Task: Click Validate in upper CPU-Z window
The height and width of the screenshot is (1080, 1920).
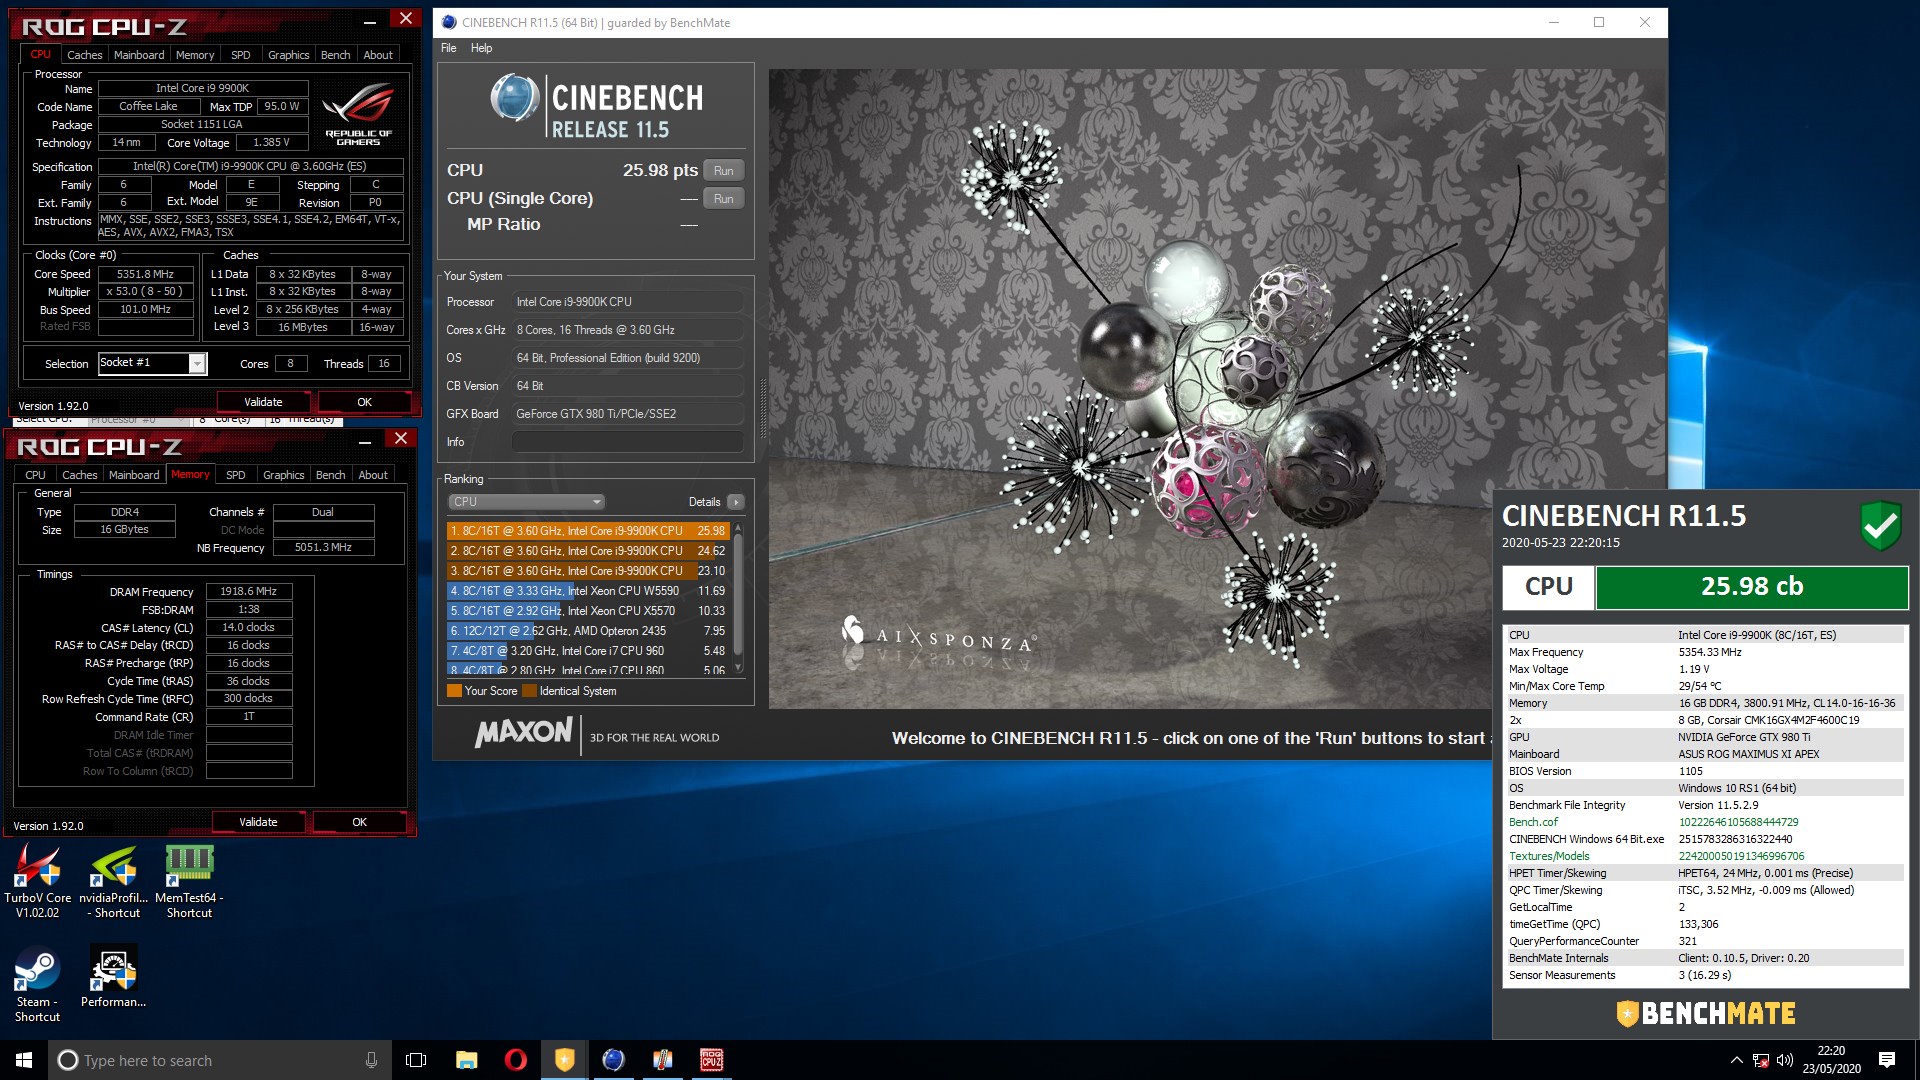Action: click(263, 402)
